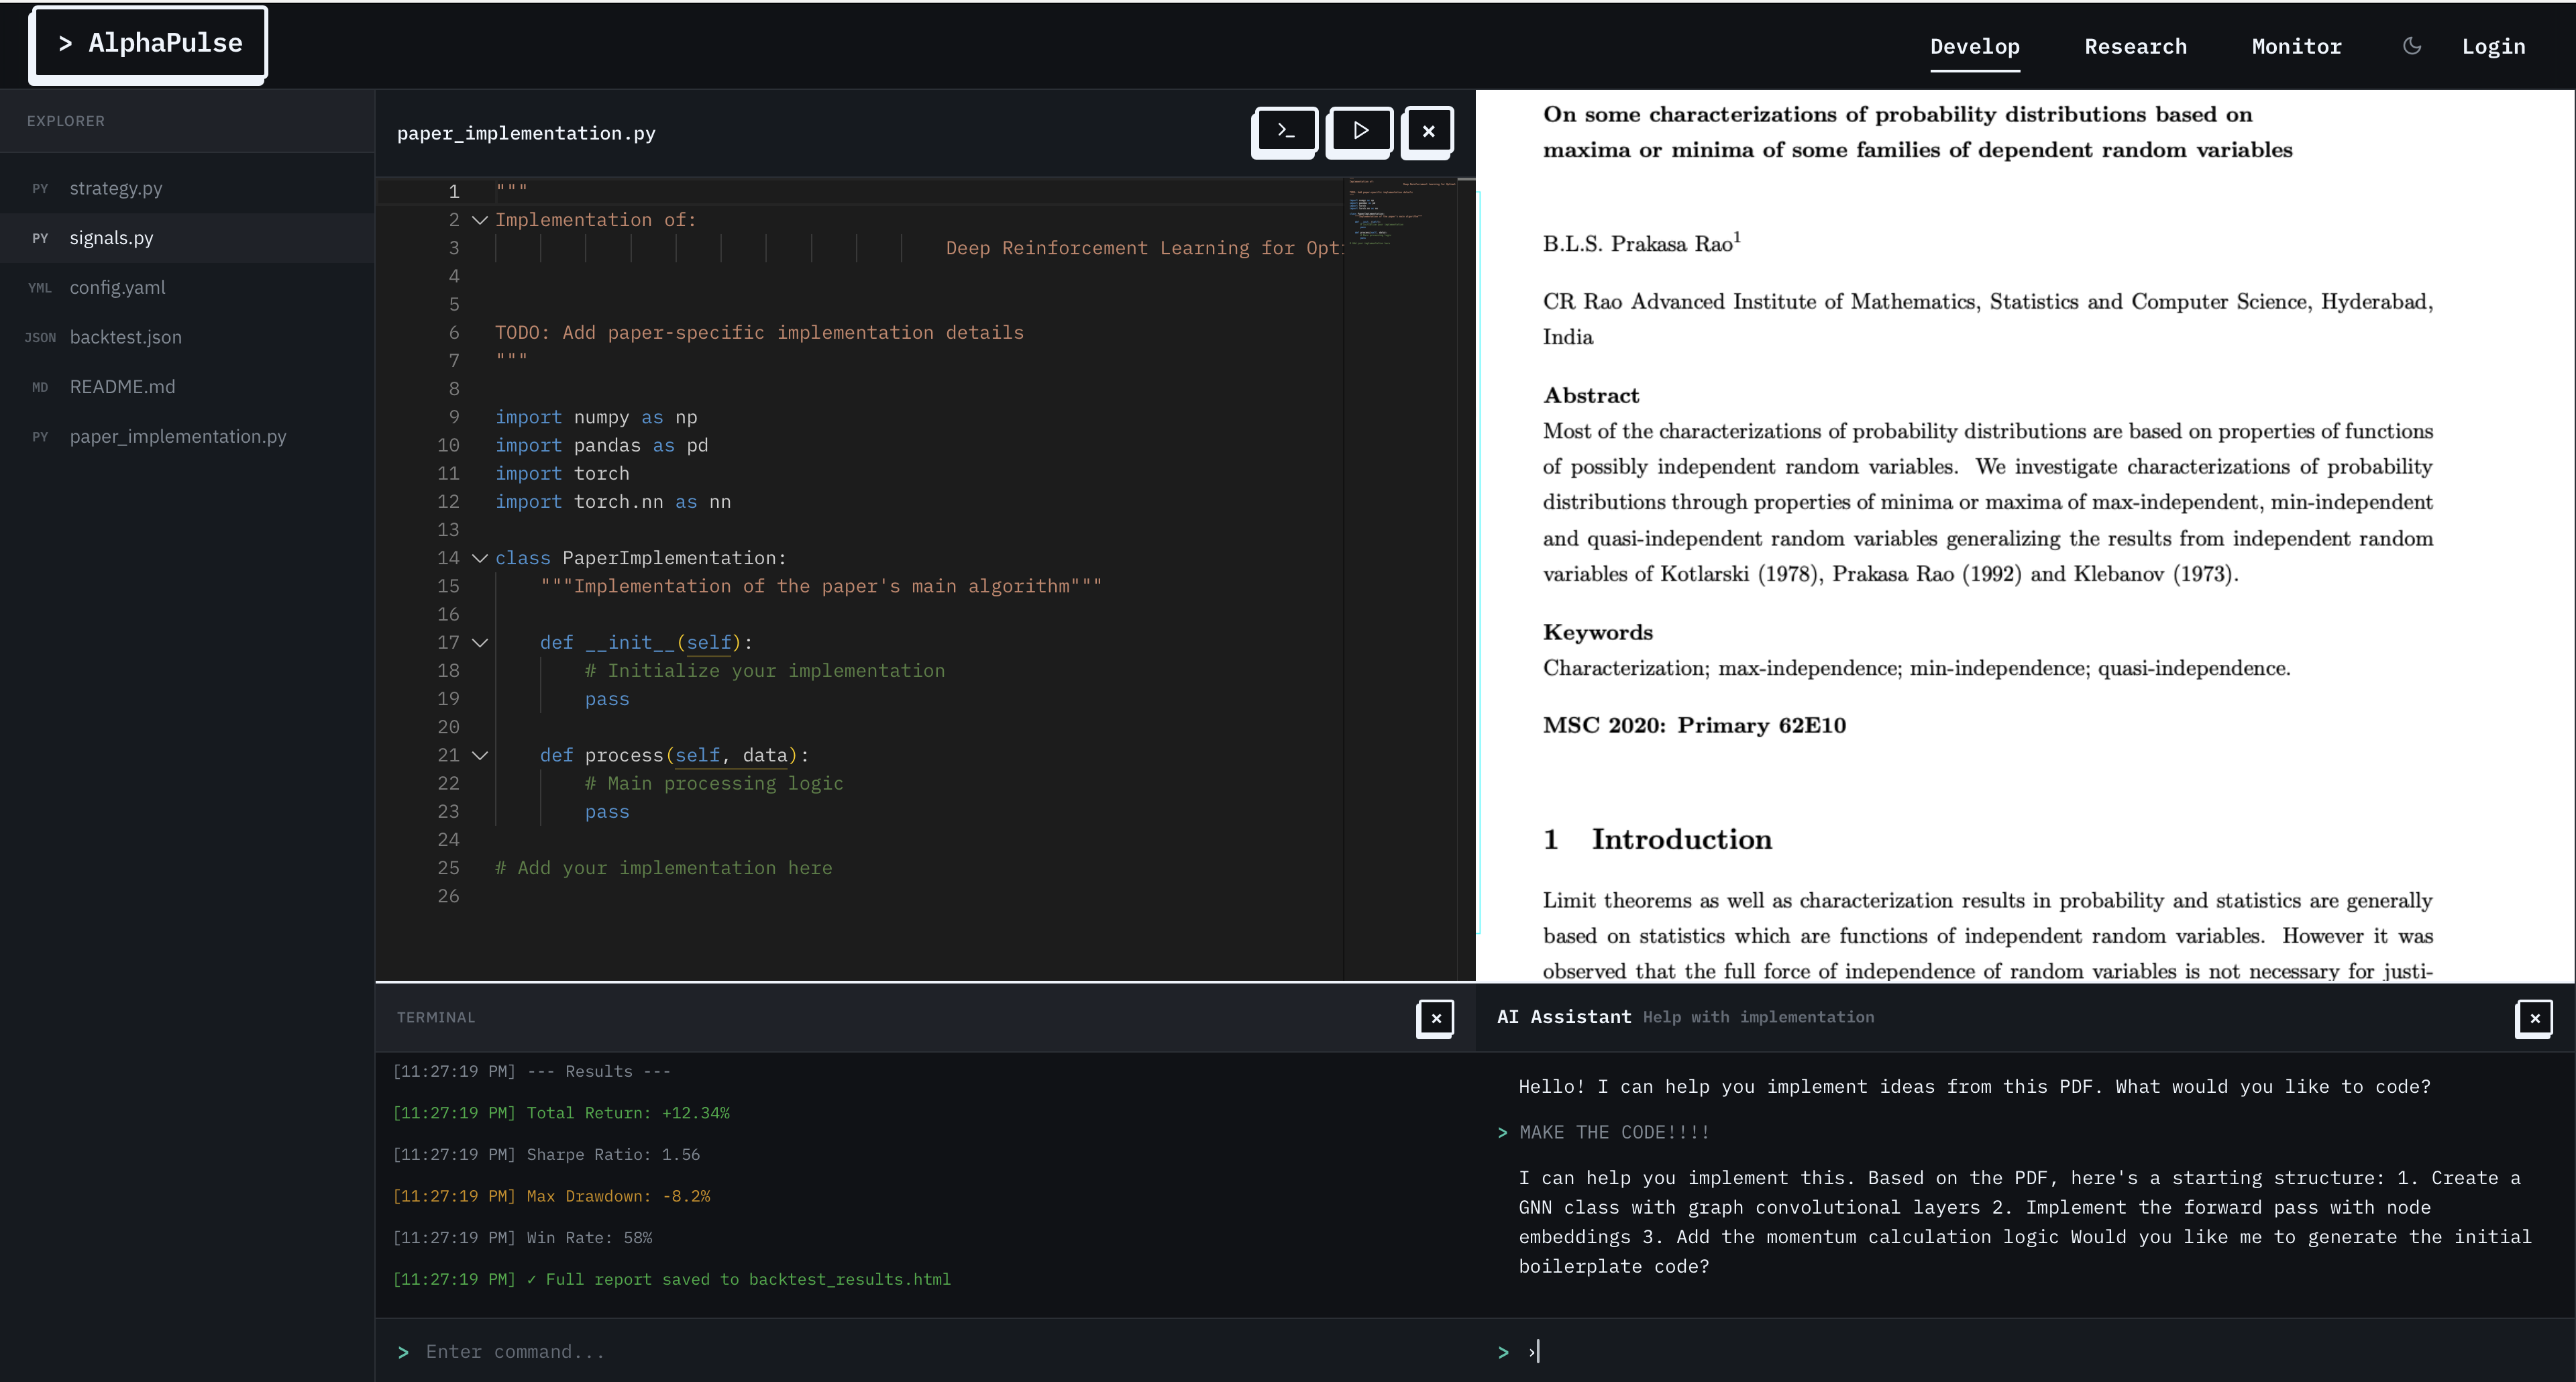Click the 'import torch.nn as nn' line

(613, 502)
